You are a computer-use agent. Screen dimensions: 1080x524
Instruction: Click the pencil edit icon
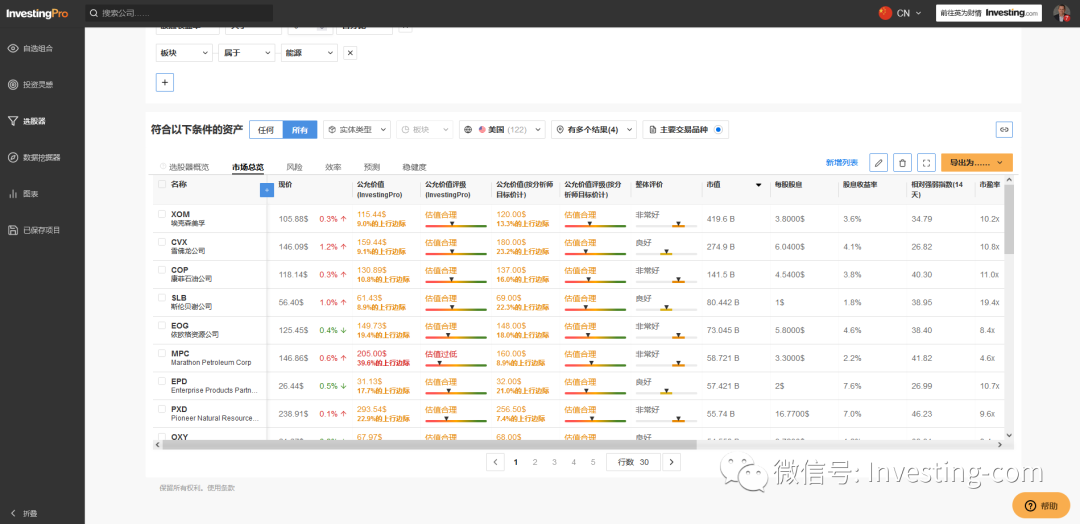click(878, 162)
